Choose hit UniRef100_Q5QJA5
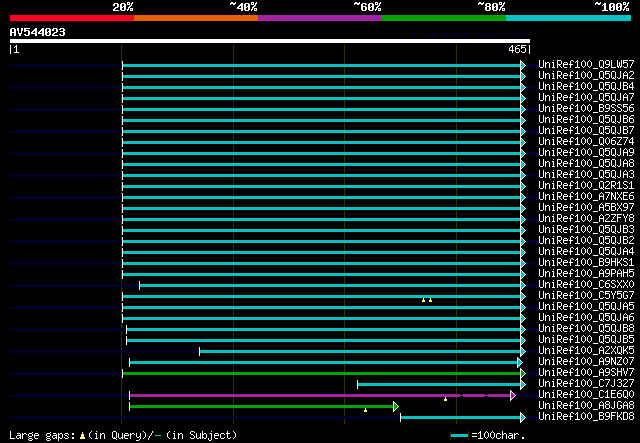The image size is (640, 443). [586, 307]
